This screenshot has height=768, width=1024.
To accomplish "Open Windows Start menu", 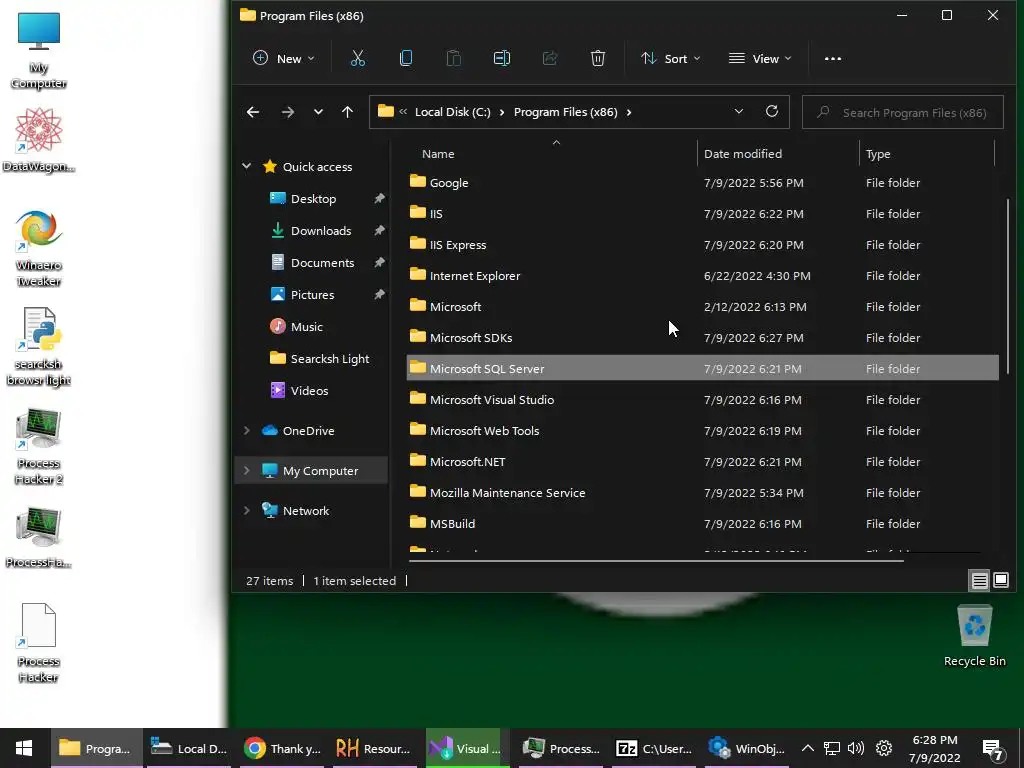I will click(x=24, y=748).
